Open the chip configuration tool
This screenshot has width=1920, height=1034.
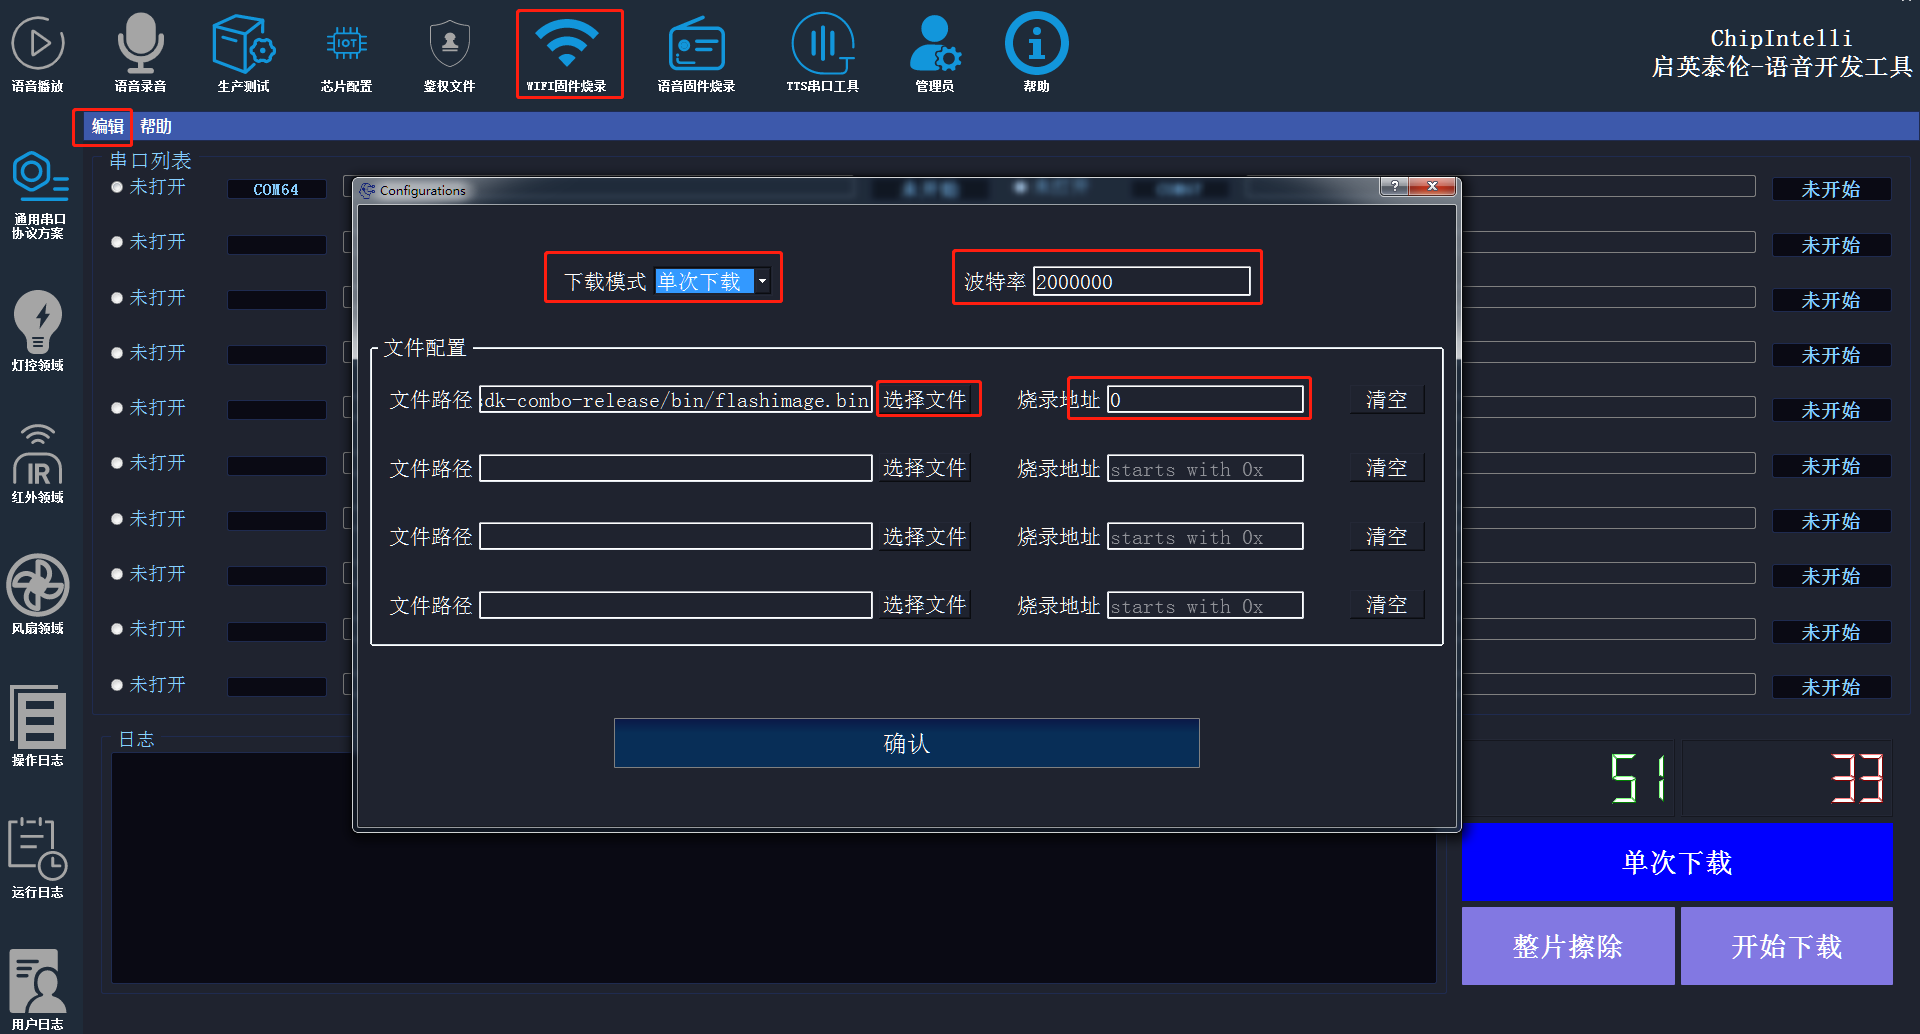pos(346,55)
